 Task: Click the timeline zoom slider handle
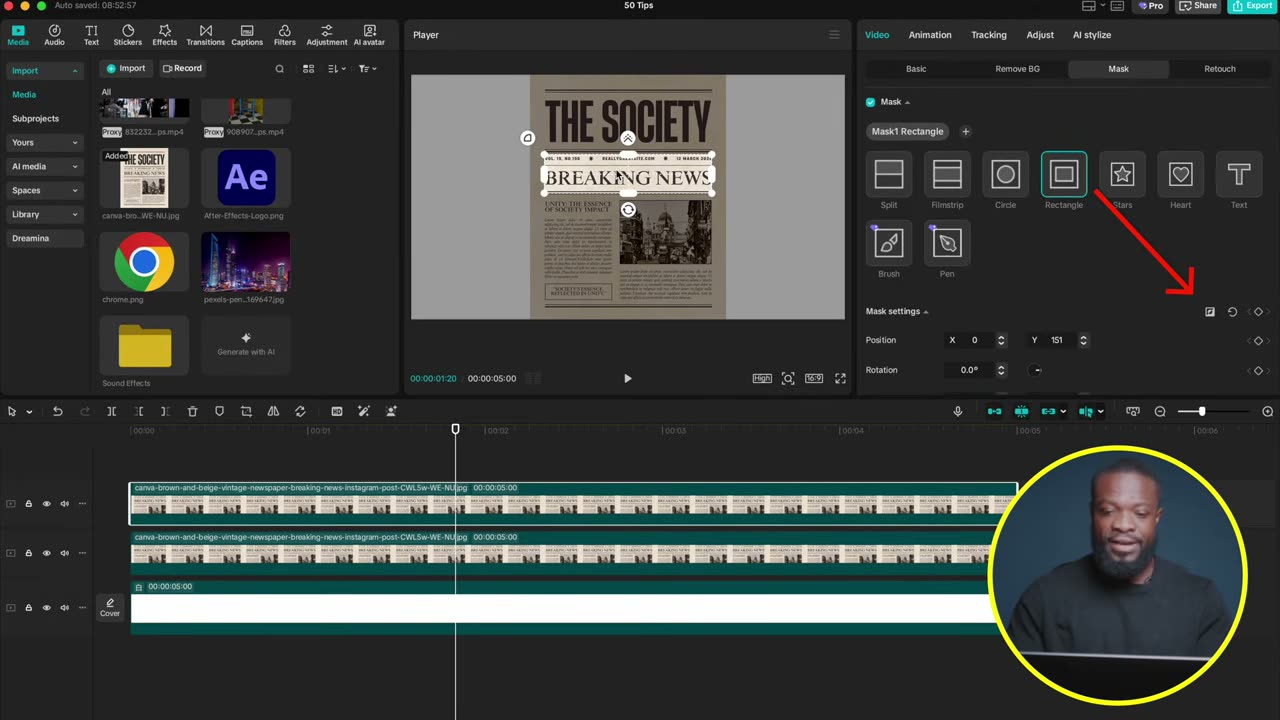(x=1202, y=412)
